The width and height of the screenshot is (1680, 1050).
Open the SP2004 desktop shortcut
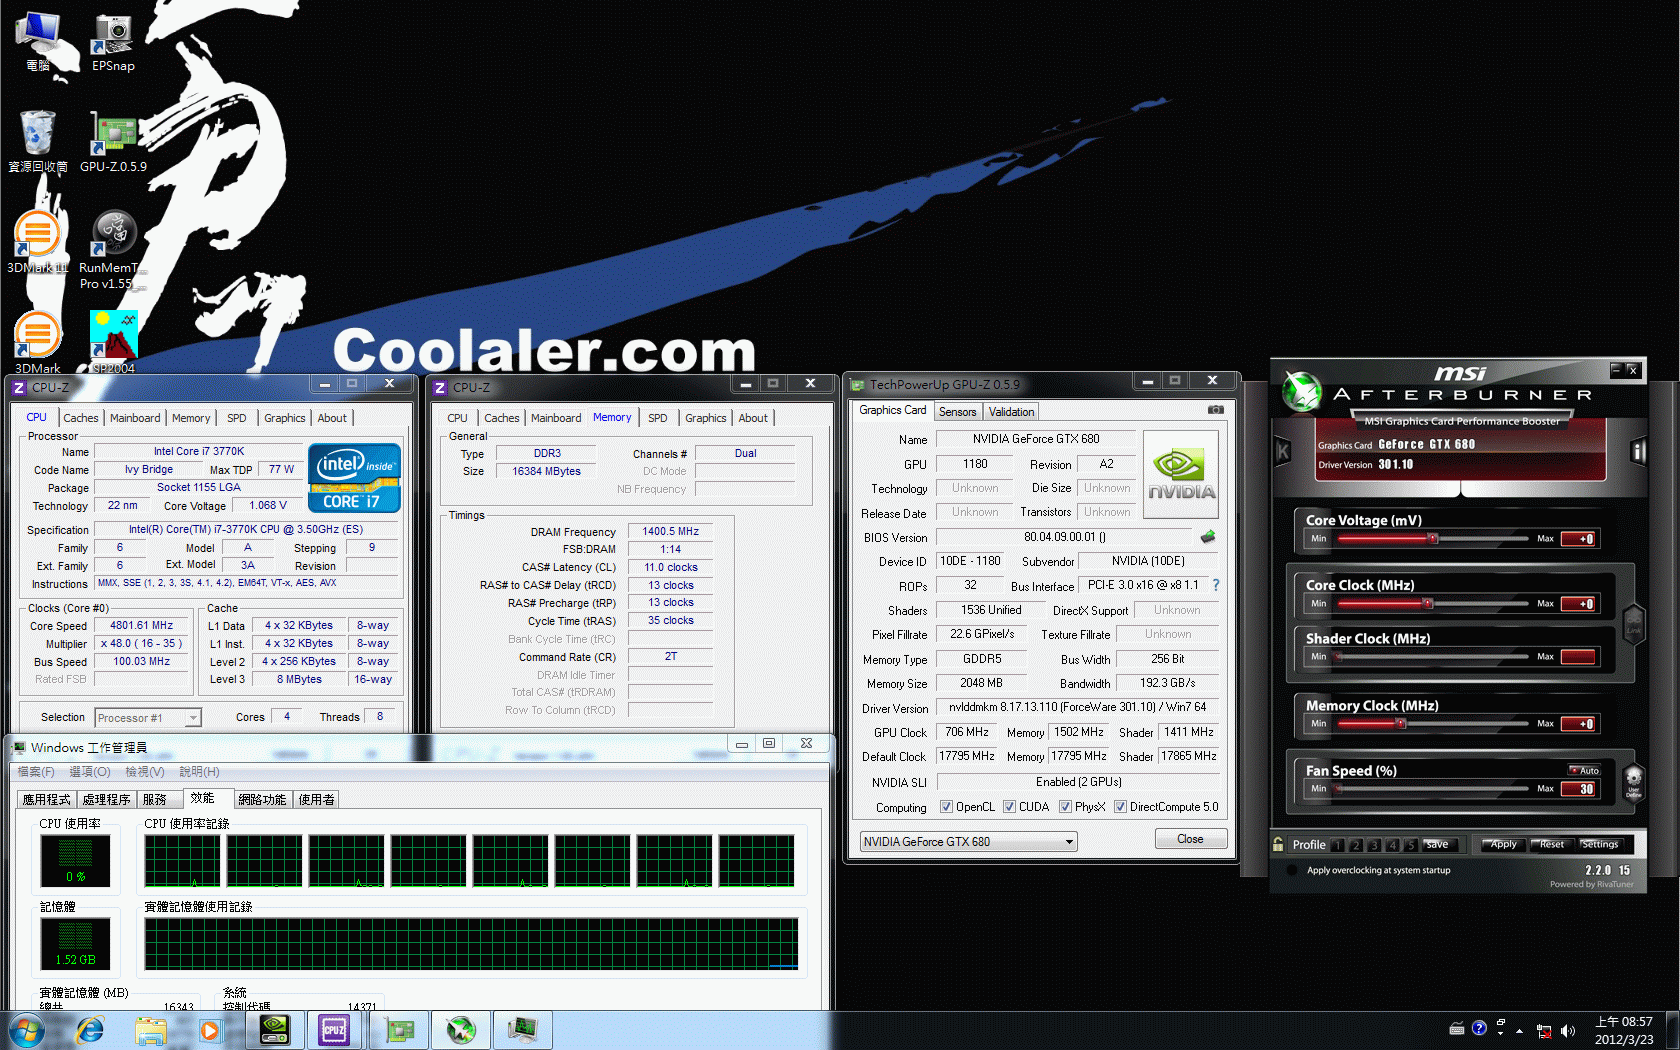pos(113,342)
